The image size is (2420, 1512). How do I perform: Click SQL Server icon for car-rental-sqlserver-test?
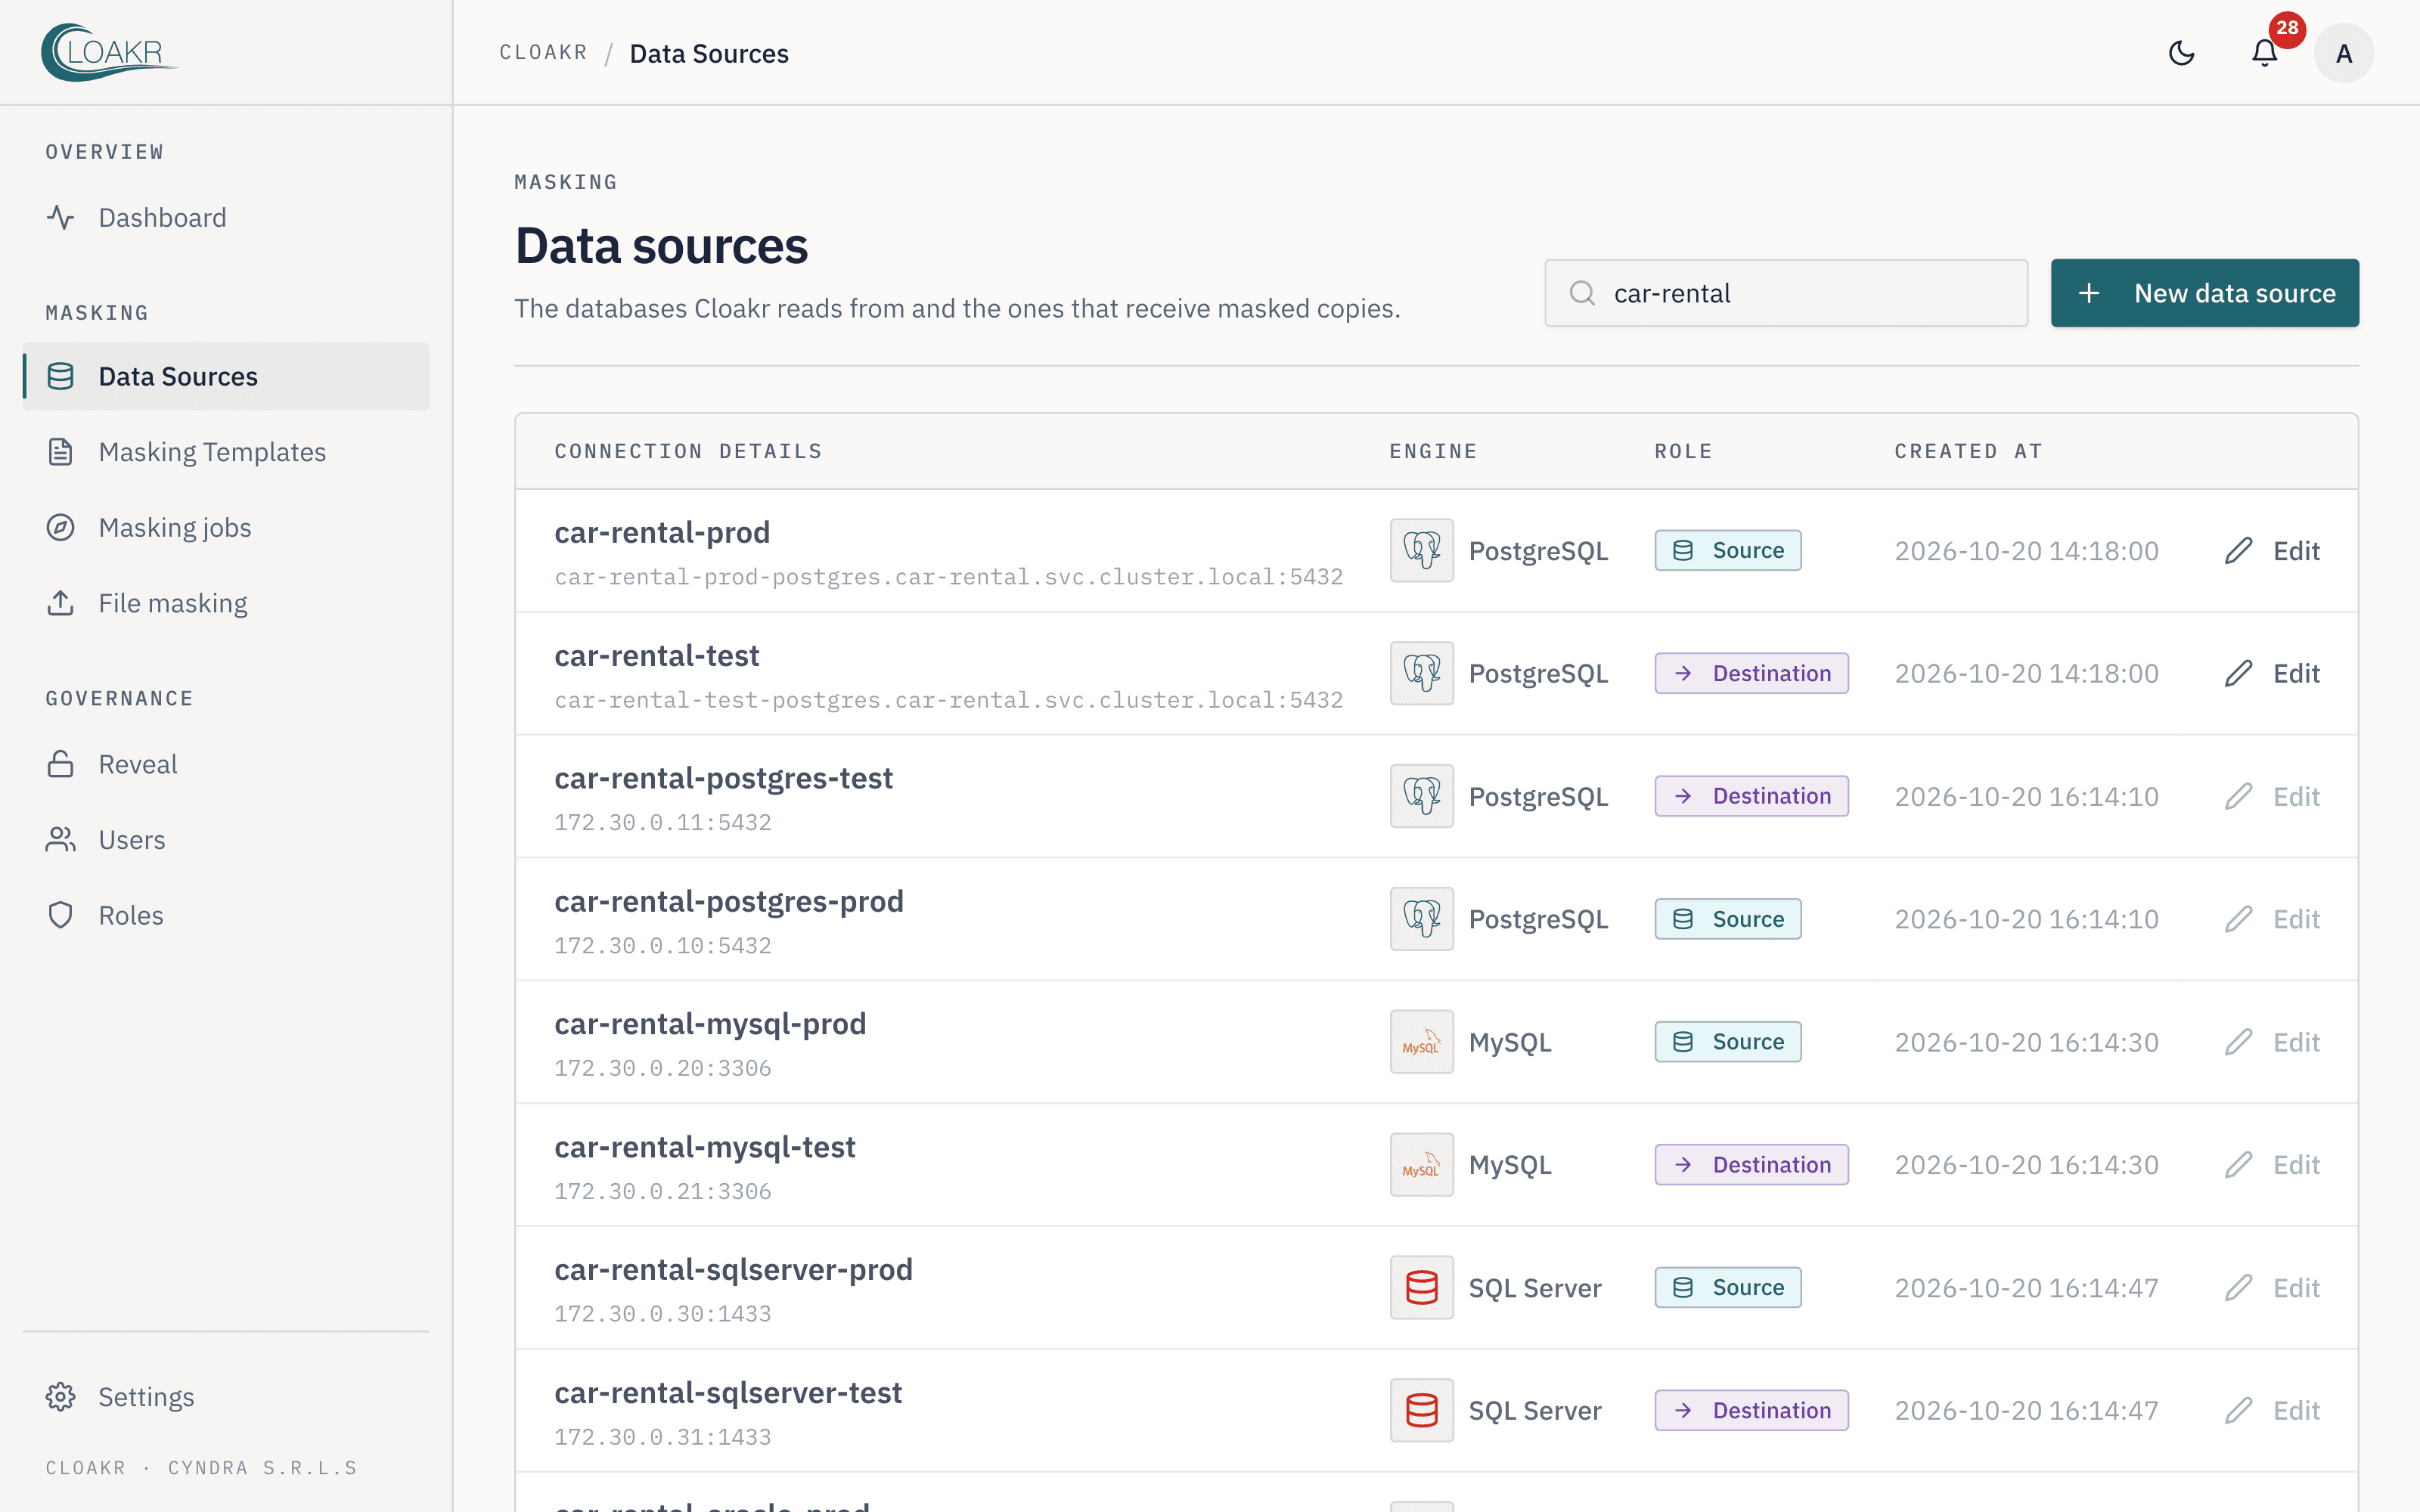1421,1410
